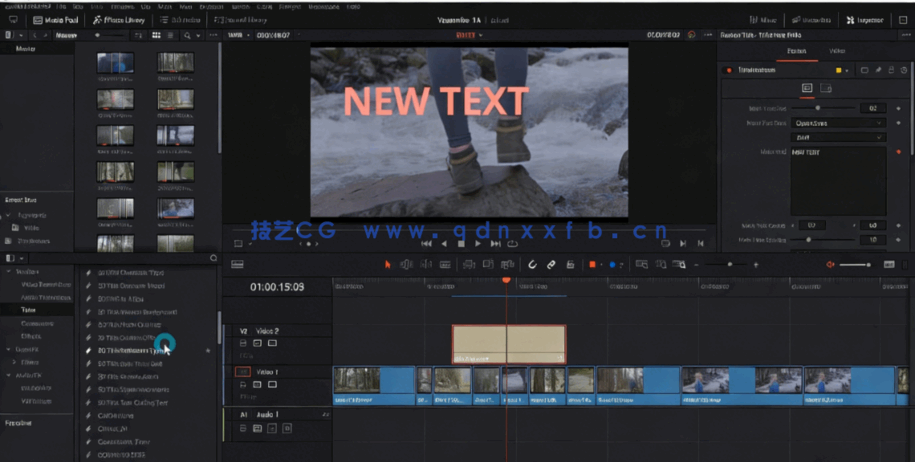Click the blue Marker icon
Image resolution: width=915 pixels, height=462 pixels.
612,265
